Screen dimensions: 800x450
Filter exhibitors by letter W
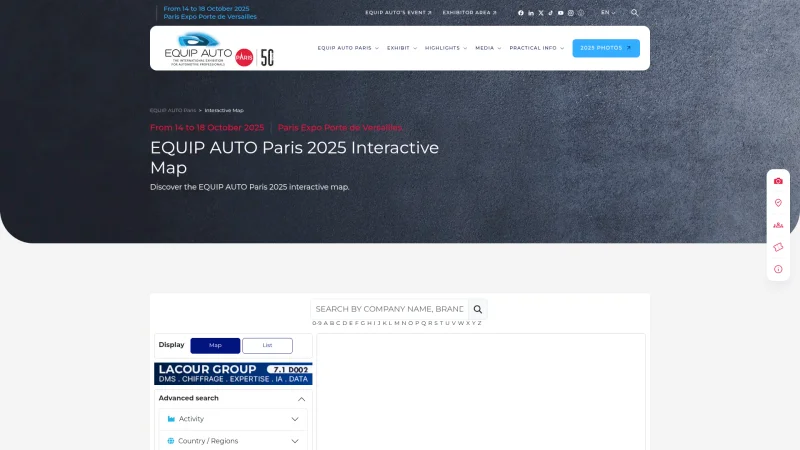461,323
